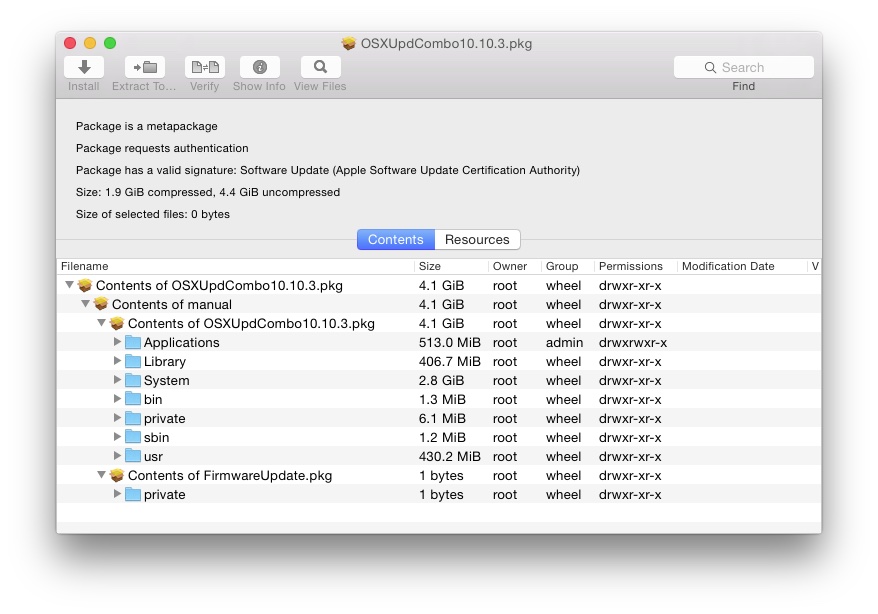Click the 2.8 GiB size cell

click(x=441, y=381)
